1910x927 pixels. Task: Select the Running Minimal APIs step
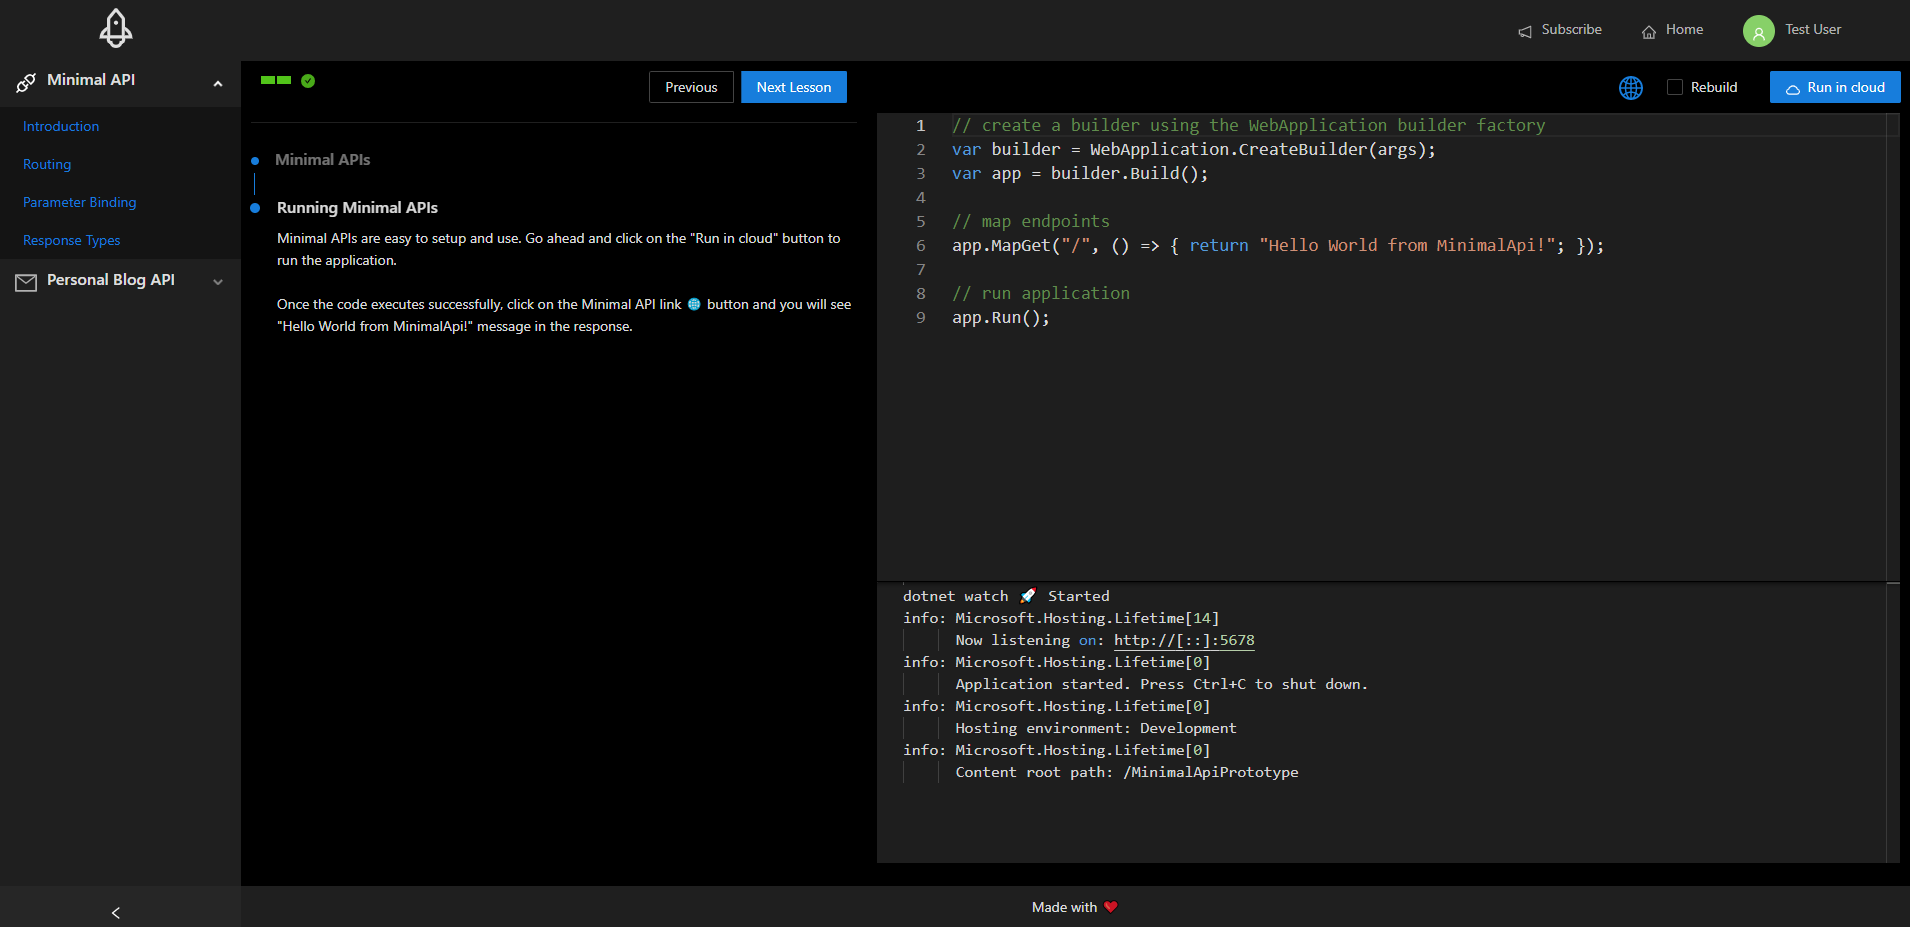click(357, 208)
